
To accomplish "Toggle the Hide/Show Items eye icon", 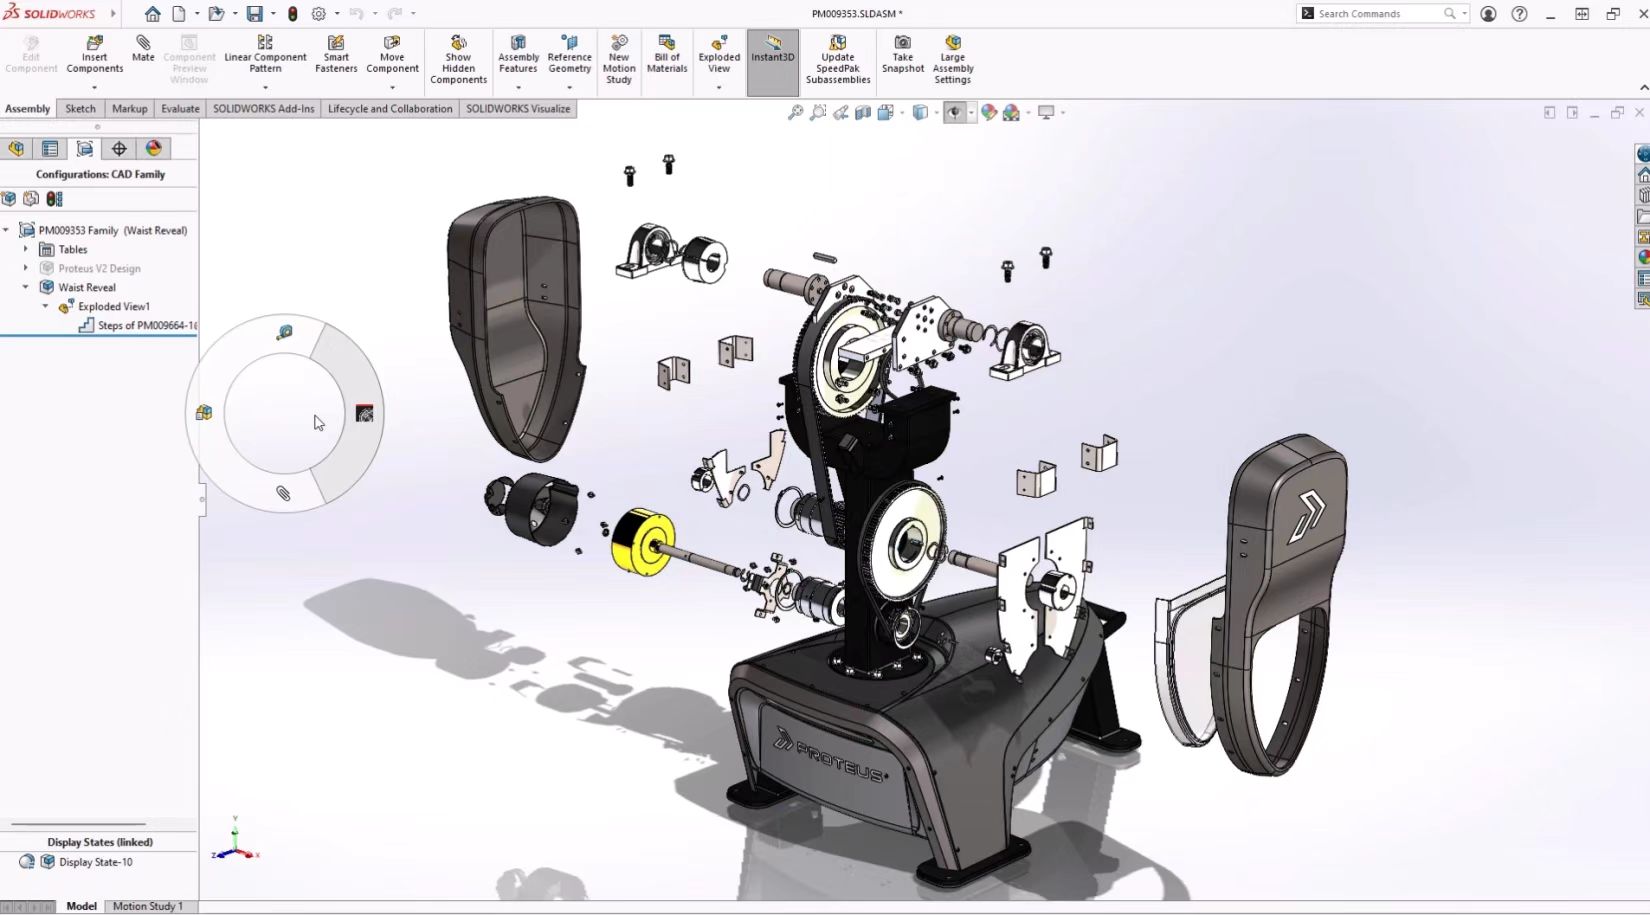I will tap(954, 113).
